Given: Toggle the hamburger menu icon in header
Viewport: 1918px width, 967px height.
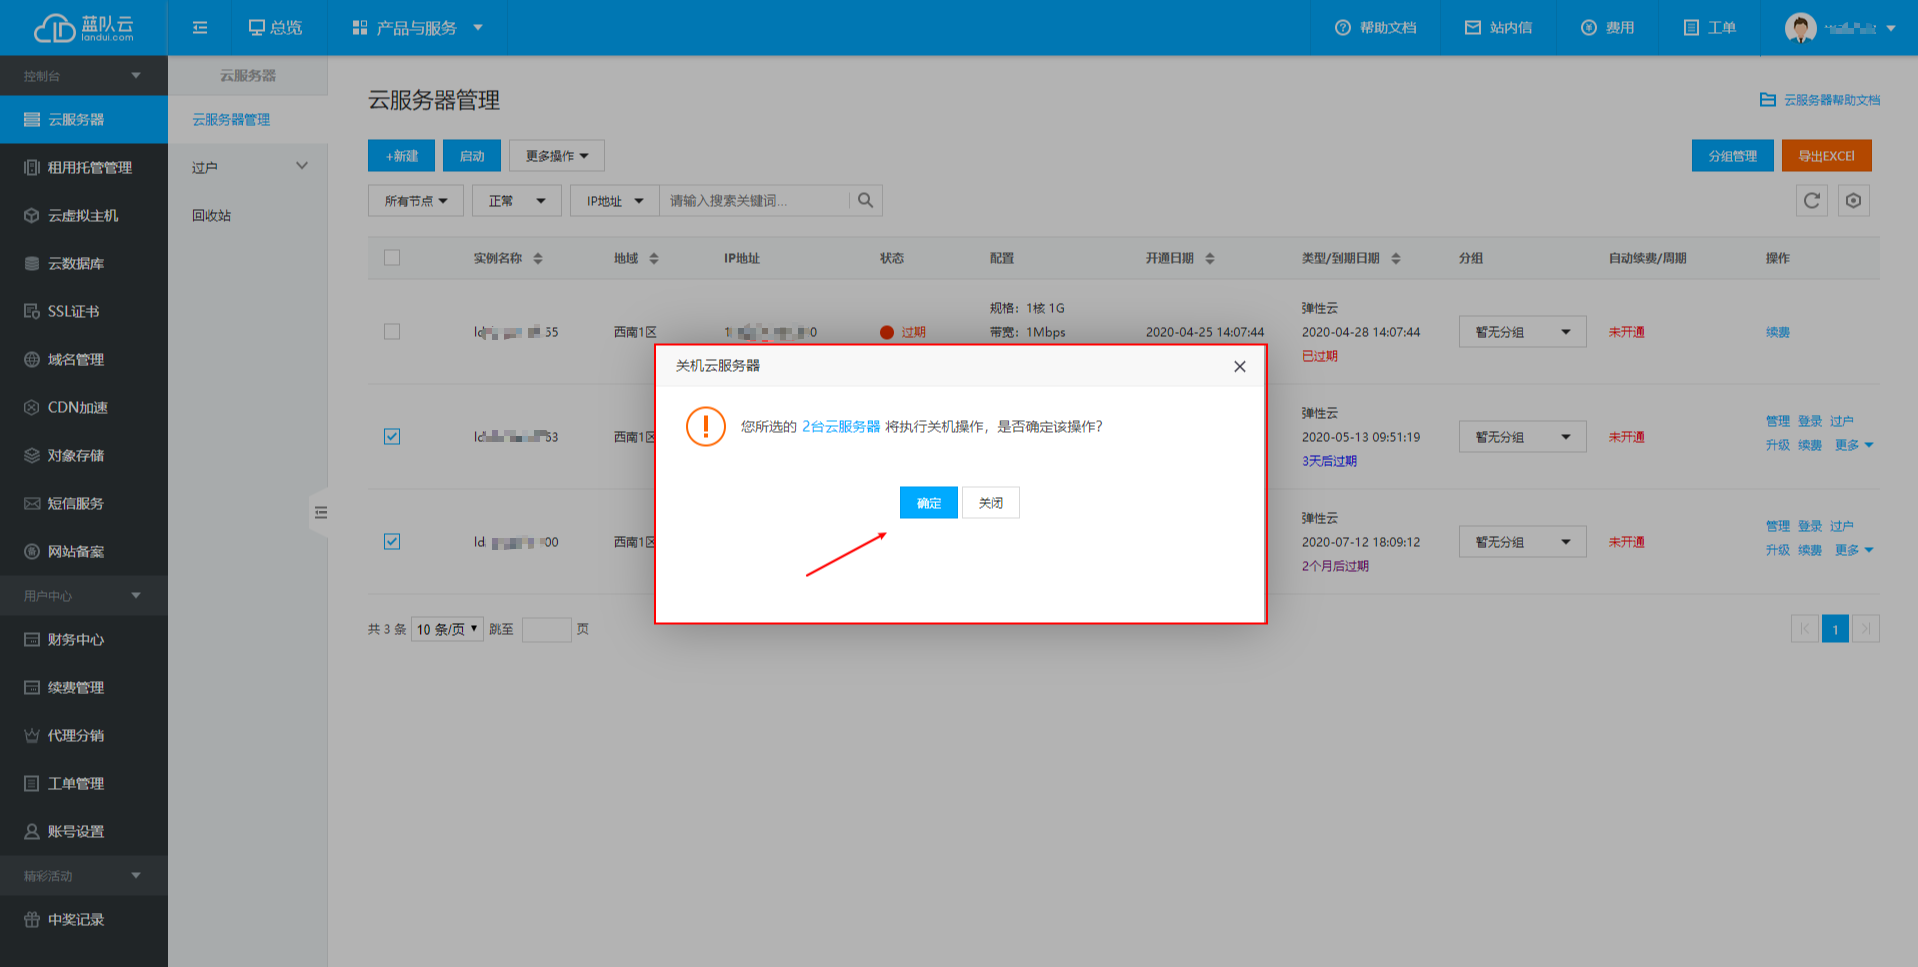Looking at the screenshot, I should [200, 28].
